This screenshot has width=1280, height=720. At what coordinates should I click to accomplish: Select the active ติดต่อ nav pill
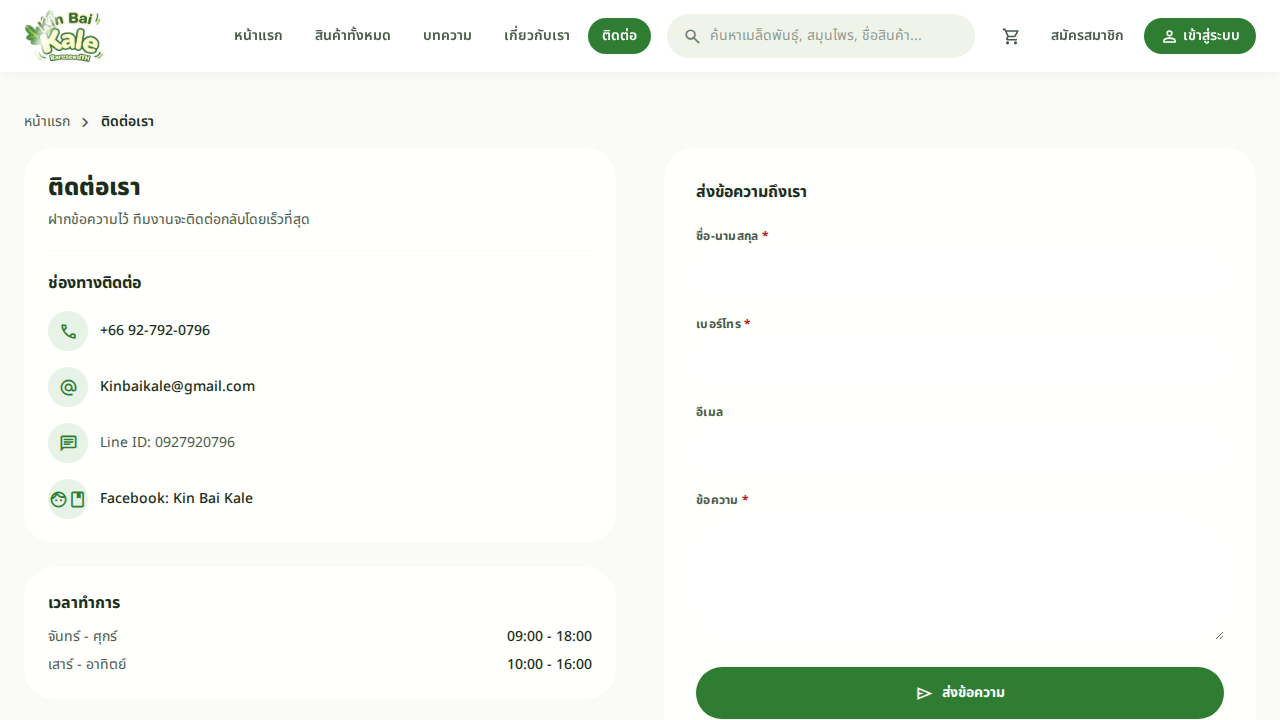click(x=619, y=36)
